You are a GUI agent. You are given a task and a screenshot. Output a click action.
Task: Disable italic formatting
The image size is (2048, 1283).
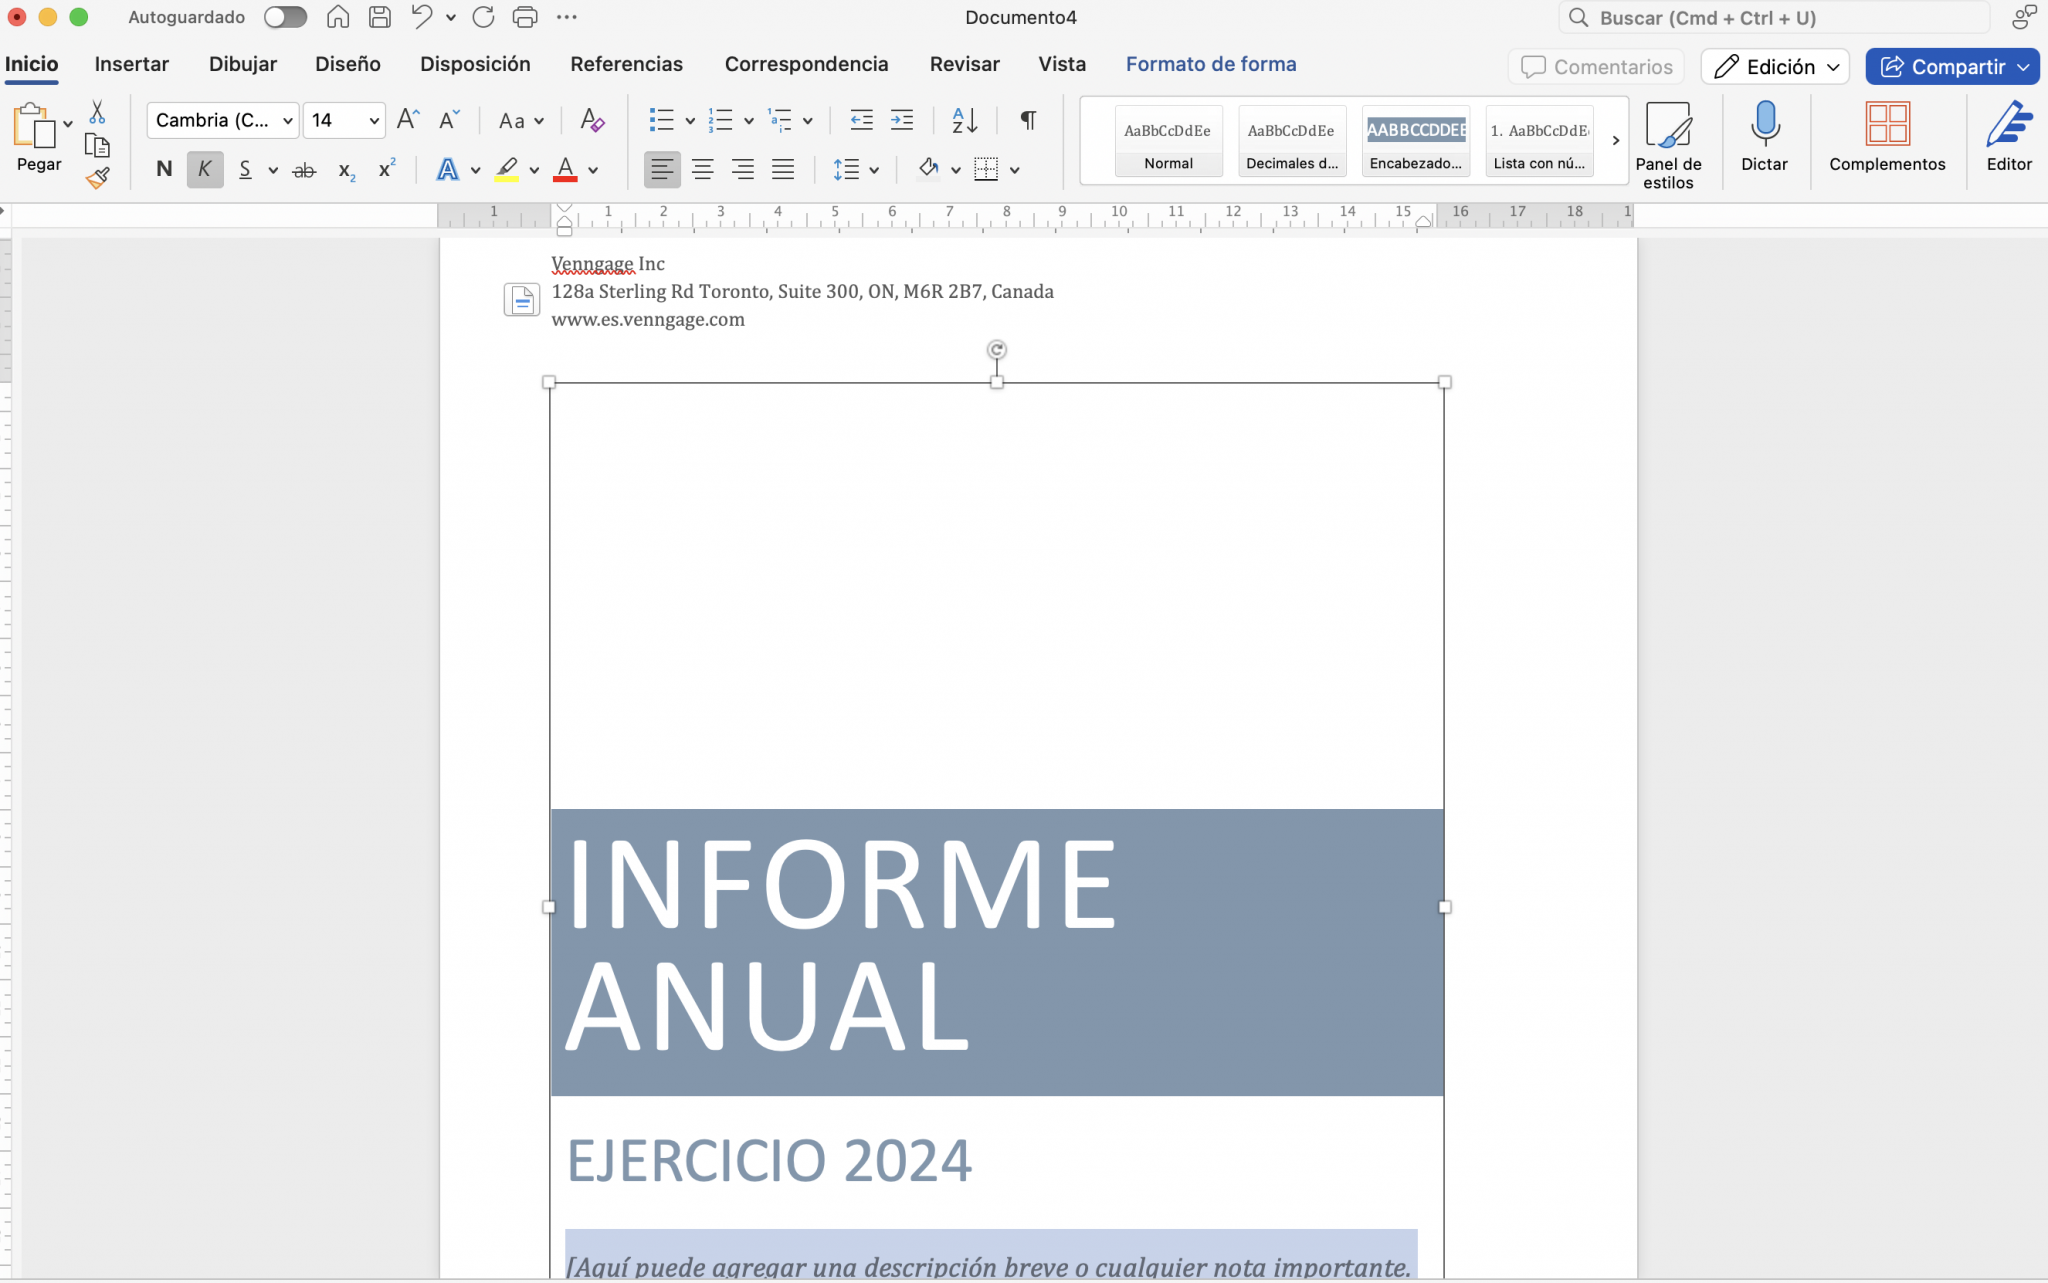coord(204,169)
